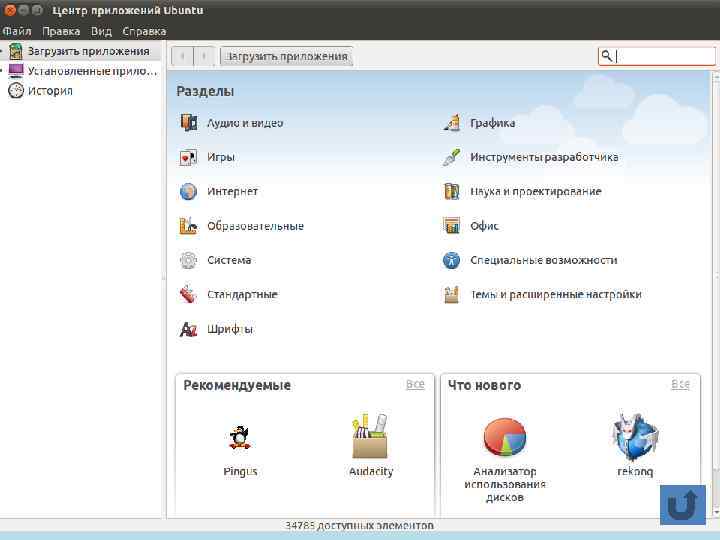Screen dimensions: 720x540
Task: Click the Загрузить приложения breadcrumb button
Action: [287, 56]
